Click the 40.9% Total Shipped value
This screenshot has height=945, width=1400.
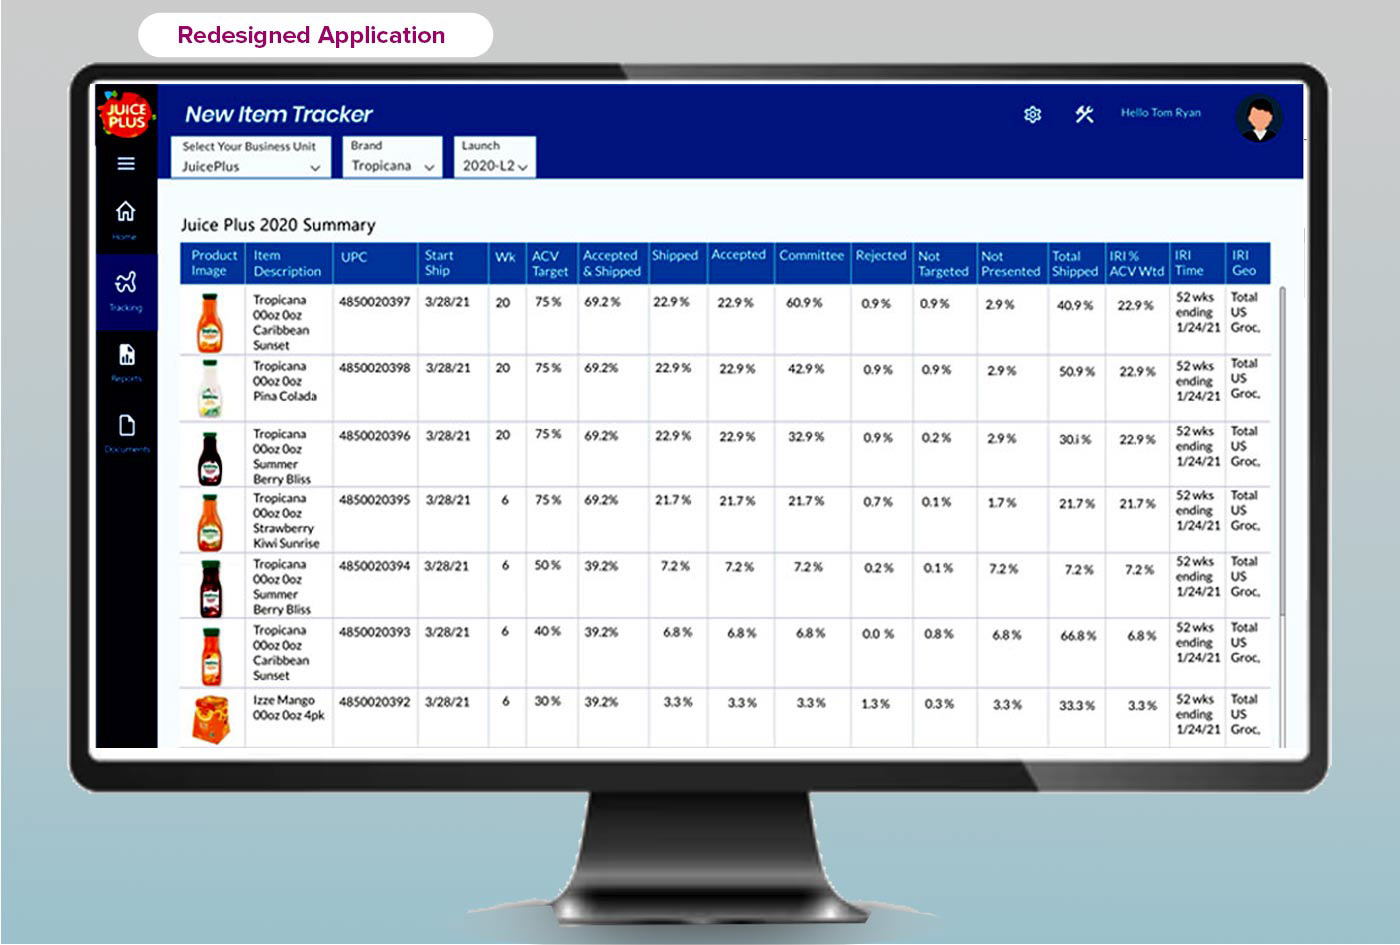(x=1076, y=305)
